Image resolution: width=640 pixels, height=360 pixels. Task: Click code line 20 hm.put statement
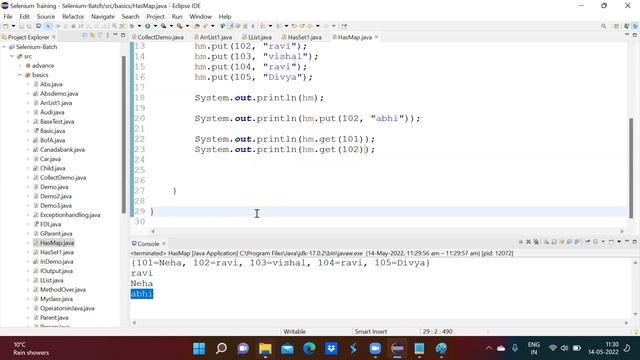[307, 118]
